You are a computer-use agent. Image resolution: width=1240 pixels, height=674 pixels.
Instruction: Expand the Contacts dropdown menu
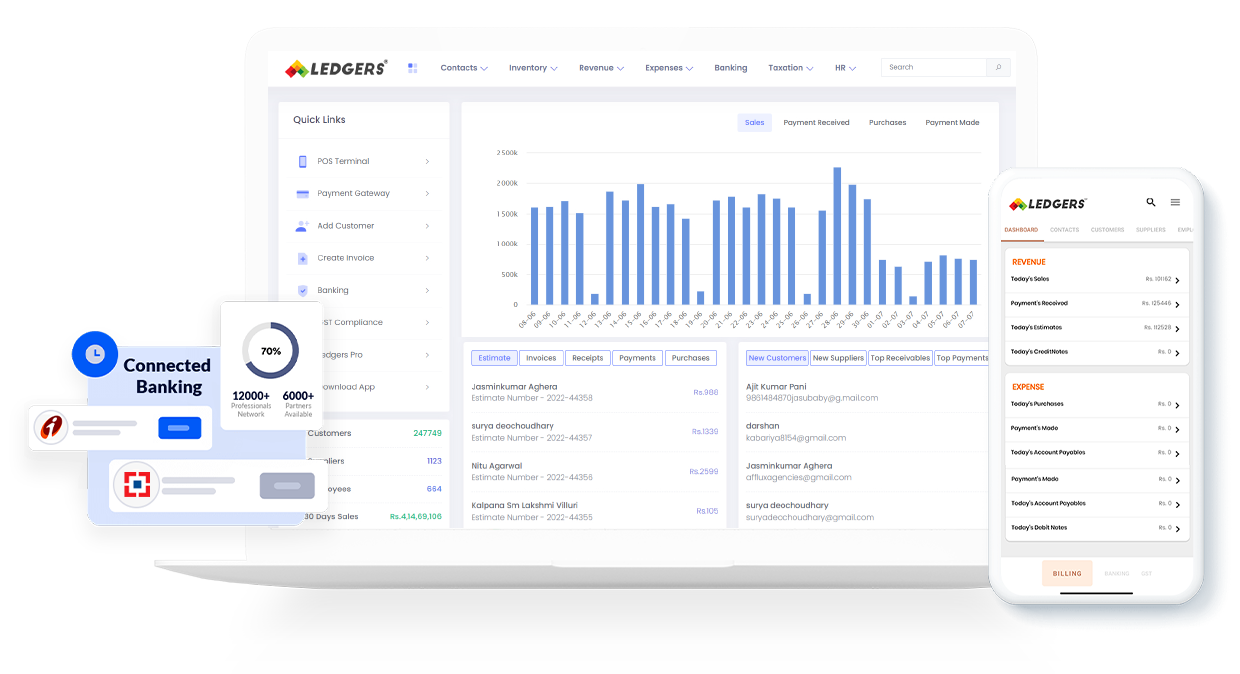tap(463, 67)
